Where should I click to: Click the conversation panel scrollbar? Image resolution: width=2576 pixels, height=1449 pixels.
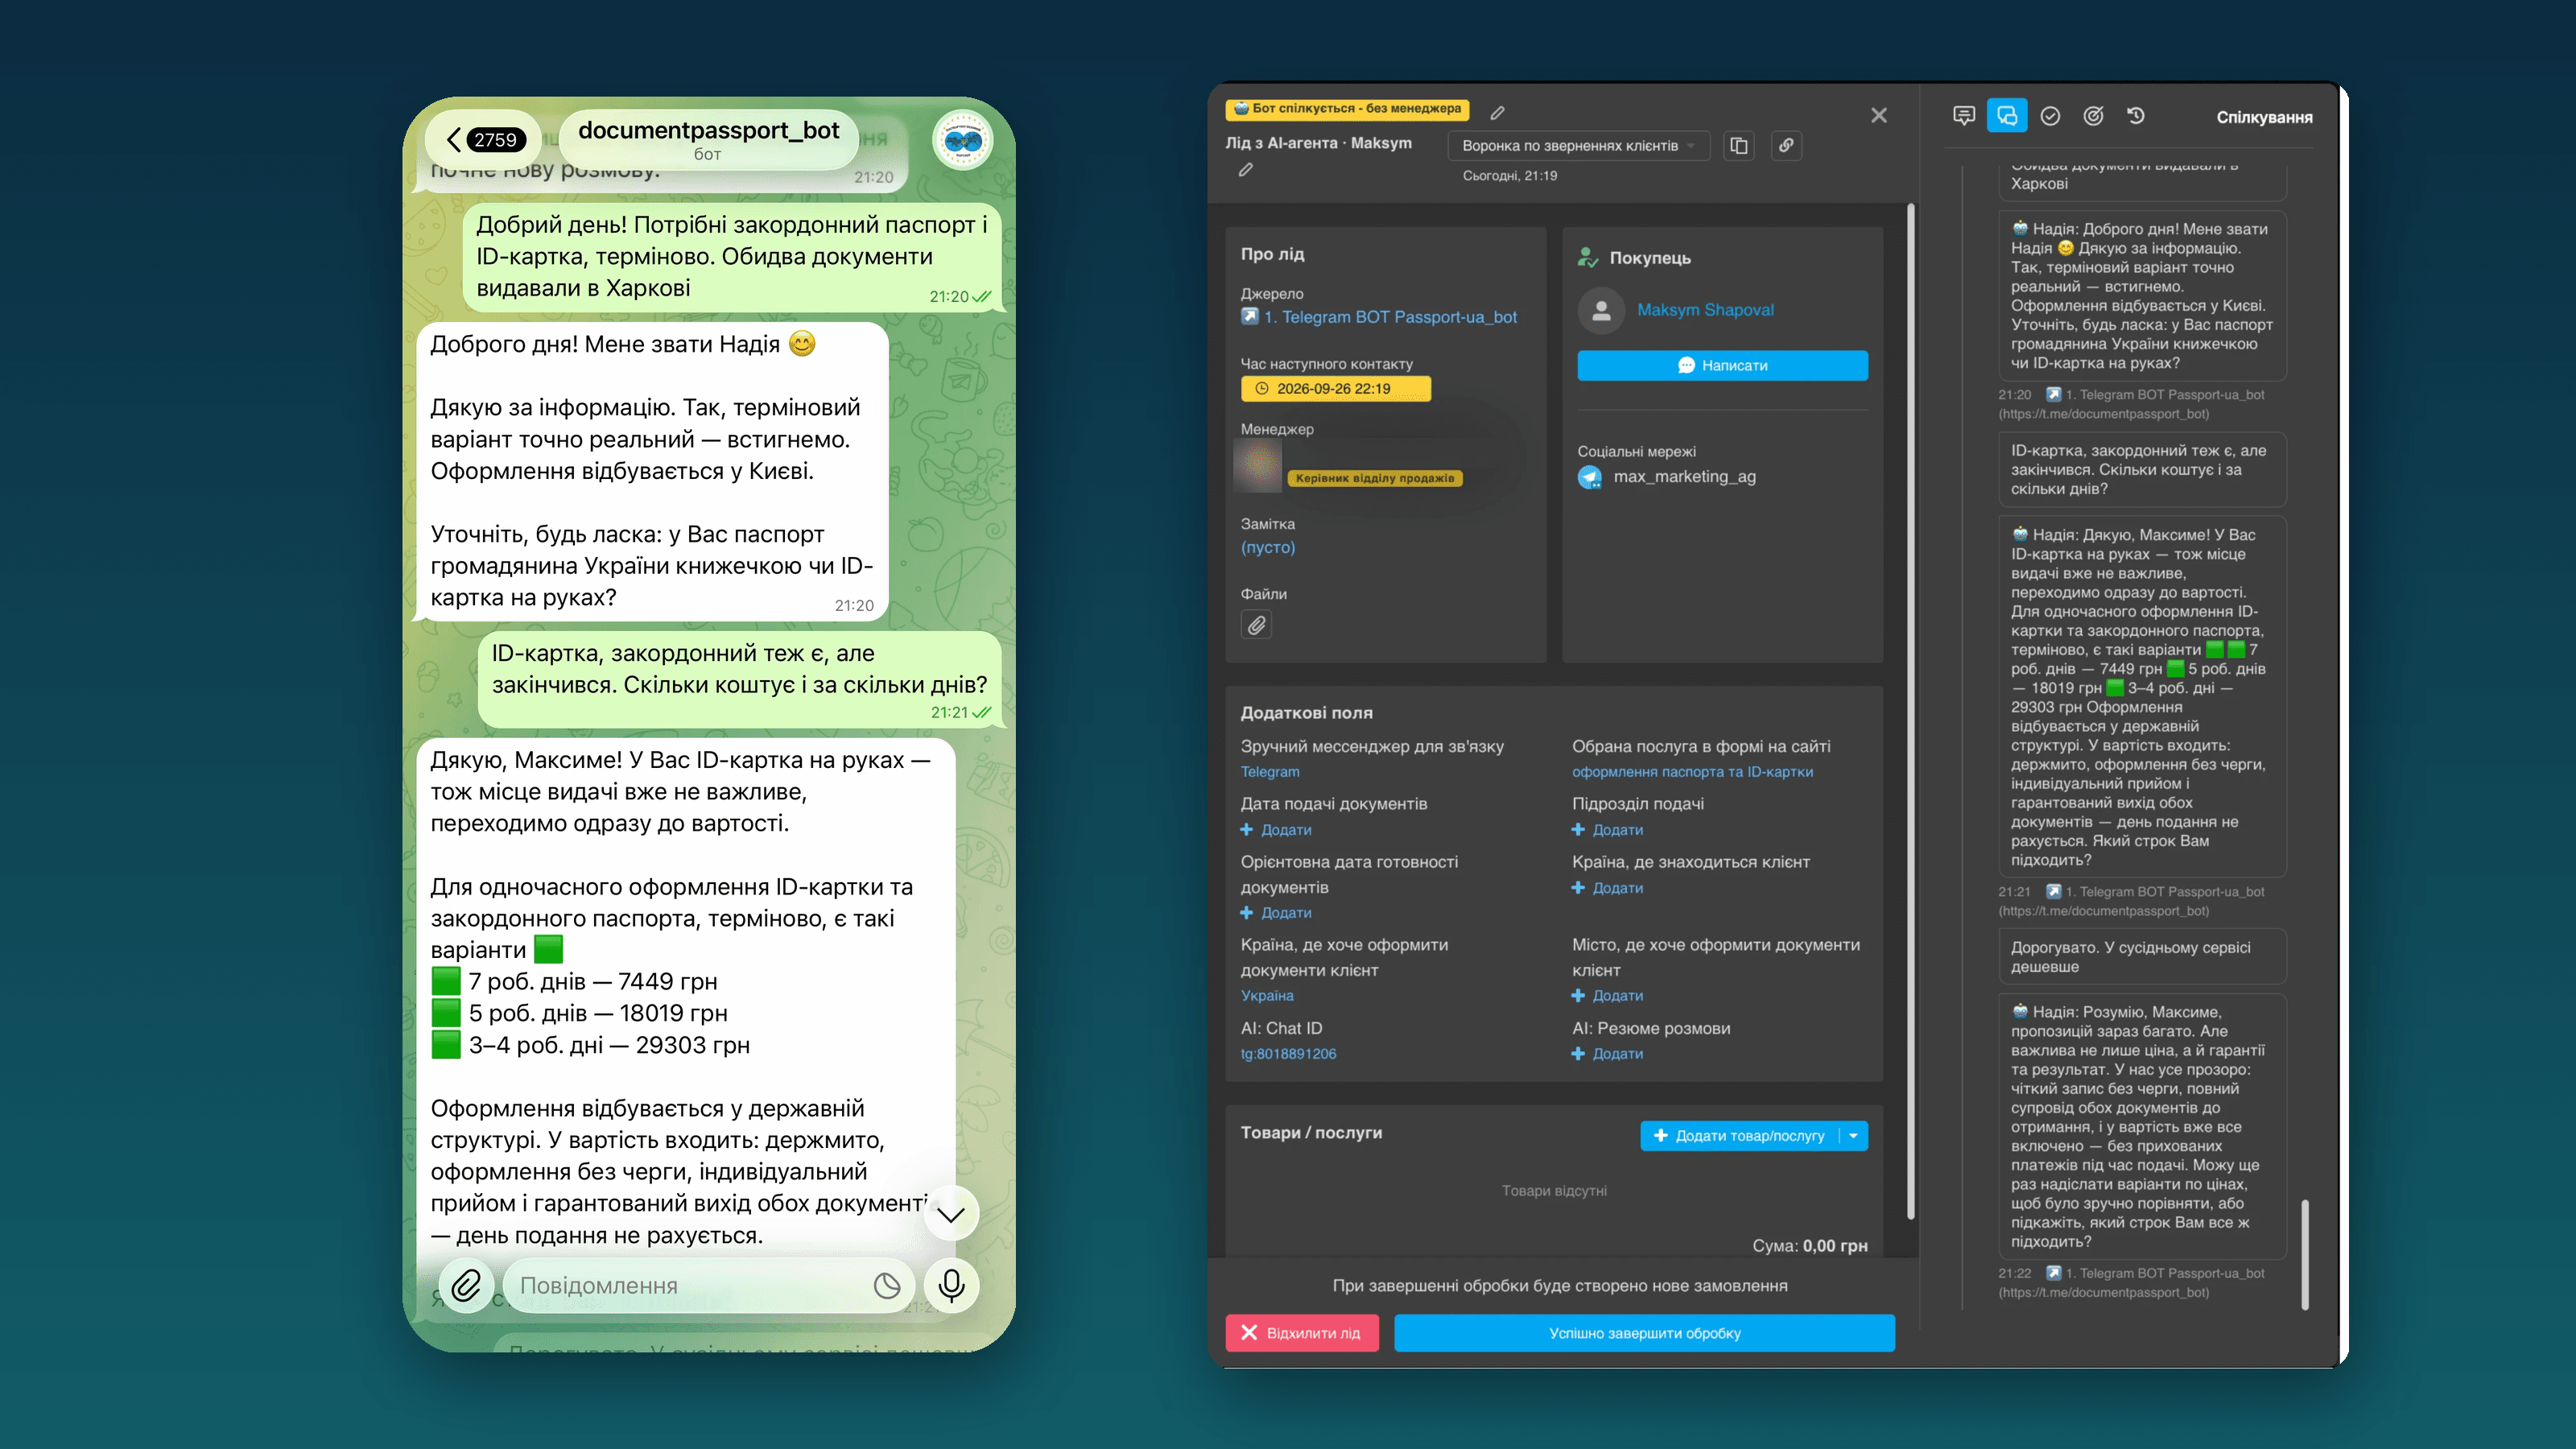[x=2305, y=1255]
